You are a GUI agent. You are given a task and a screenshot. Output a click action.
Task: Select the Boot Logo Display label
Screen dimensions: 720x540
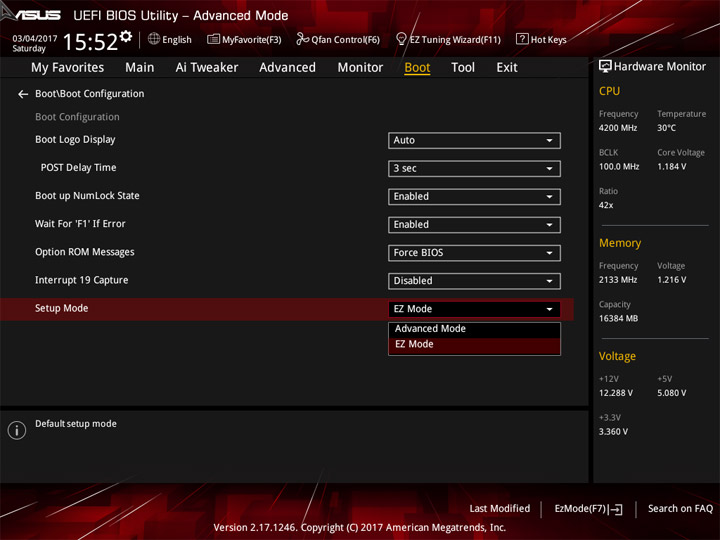[x=75, y=140]
